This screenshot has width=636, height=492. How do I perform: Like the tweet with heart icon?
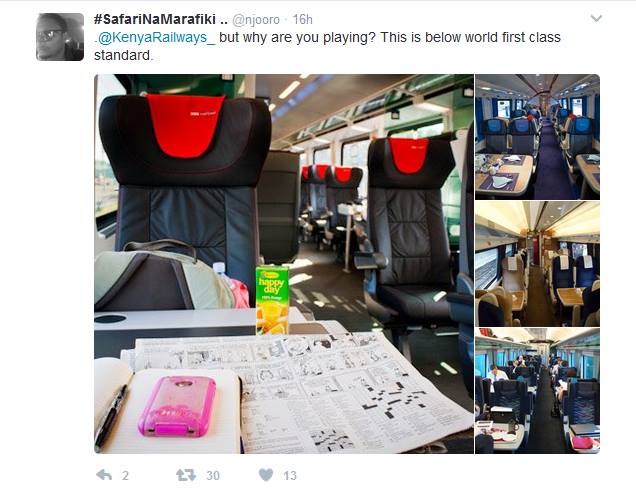[266, 475]
